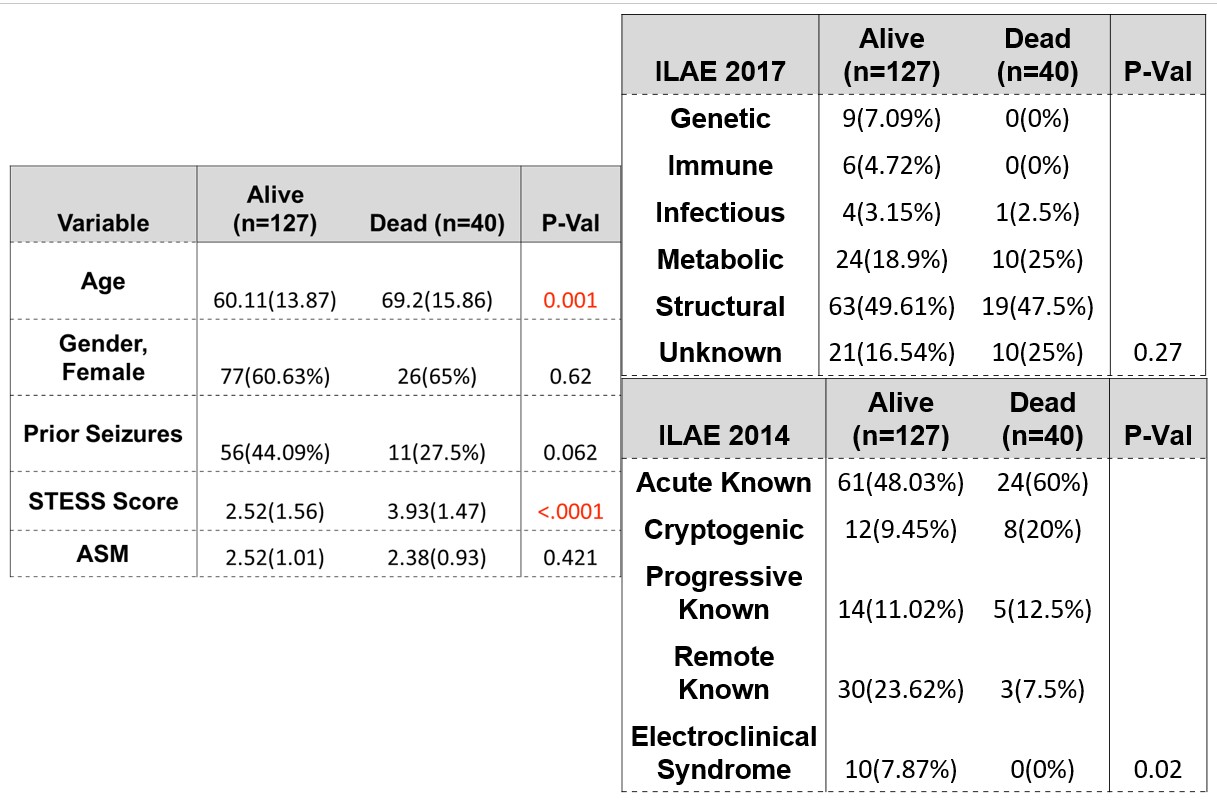Click the Age row label
1217x805 pixels.
point(103,281)
